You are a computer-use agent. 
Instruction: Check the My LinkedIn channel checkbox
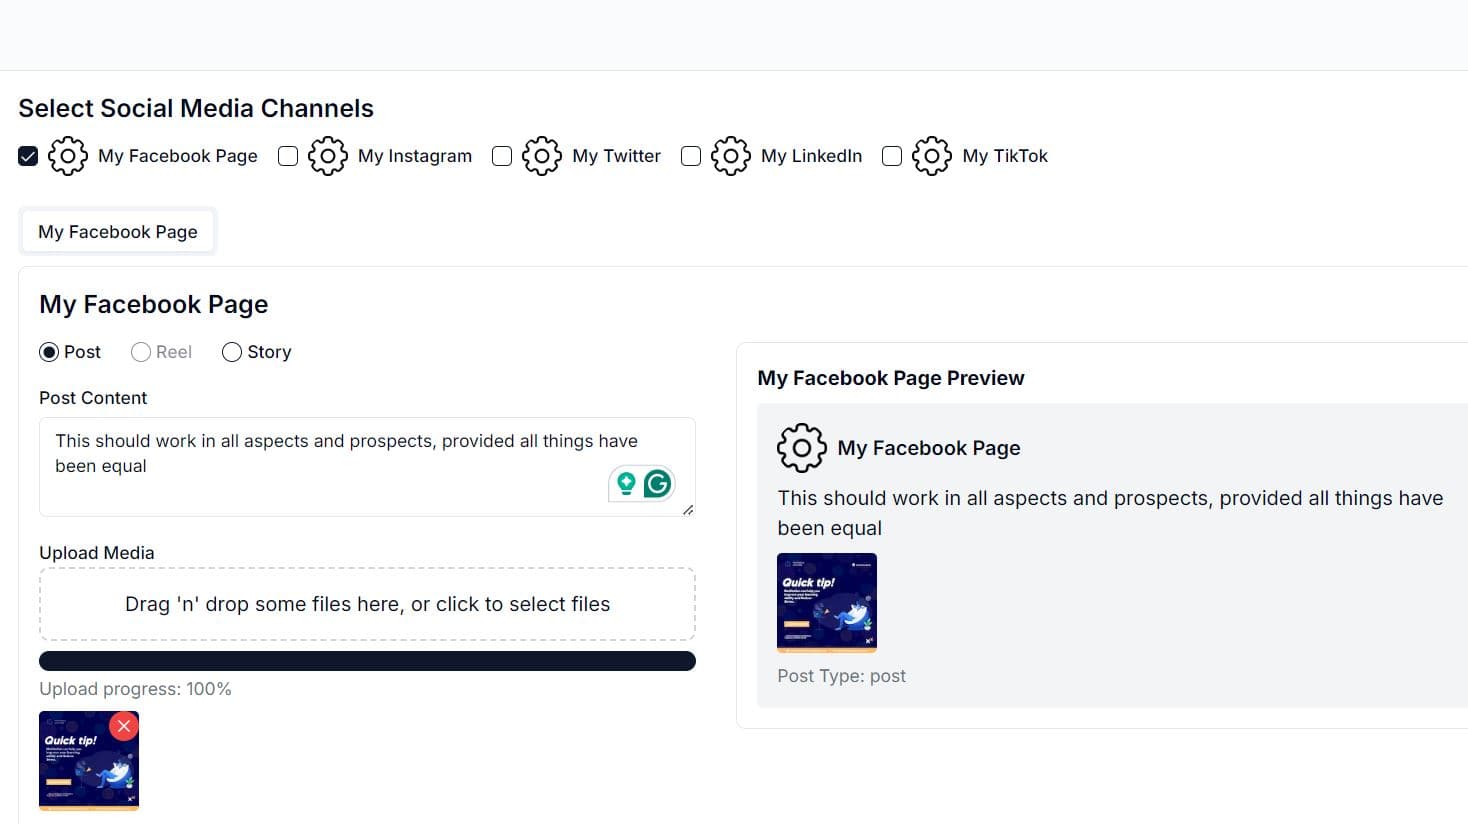click(x=691, y=156)
